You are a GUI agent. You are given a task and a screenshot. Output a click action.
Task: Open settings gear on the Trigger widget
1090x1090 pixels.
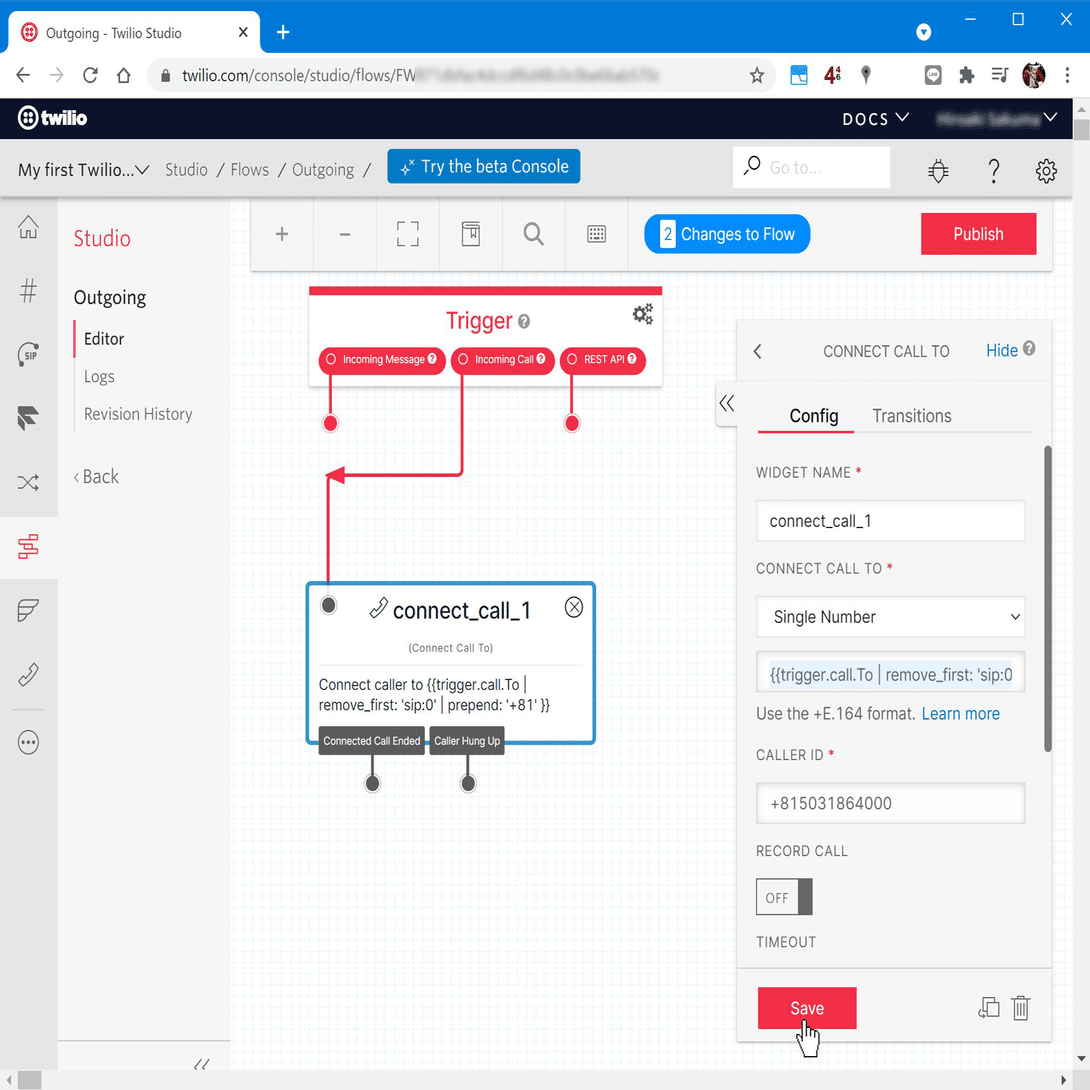[643, 313]
